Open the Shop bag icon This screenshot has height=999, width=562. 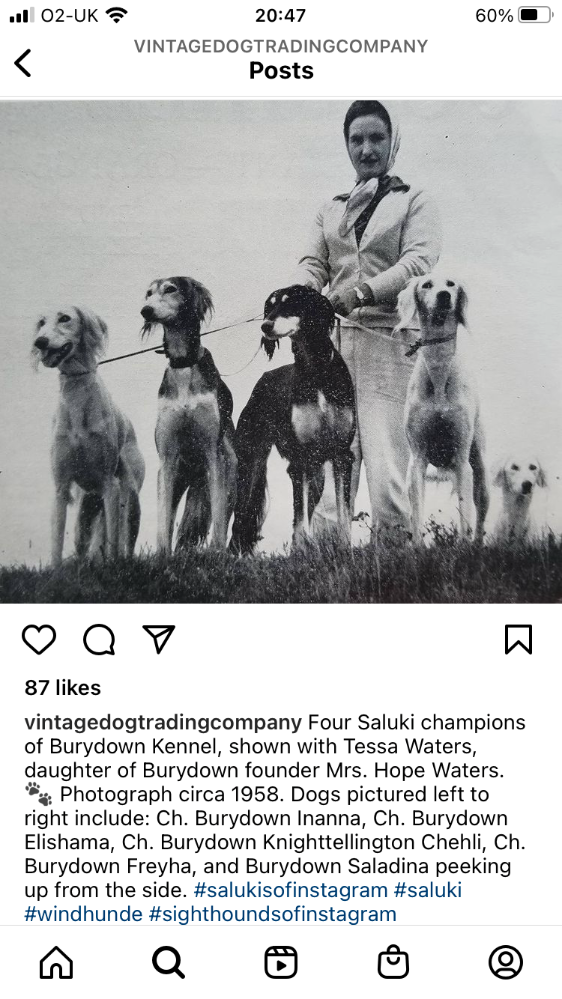point(393,962)
